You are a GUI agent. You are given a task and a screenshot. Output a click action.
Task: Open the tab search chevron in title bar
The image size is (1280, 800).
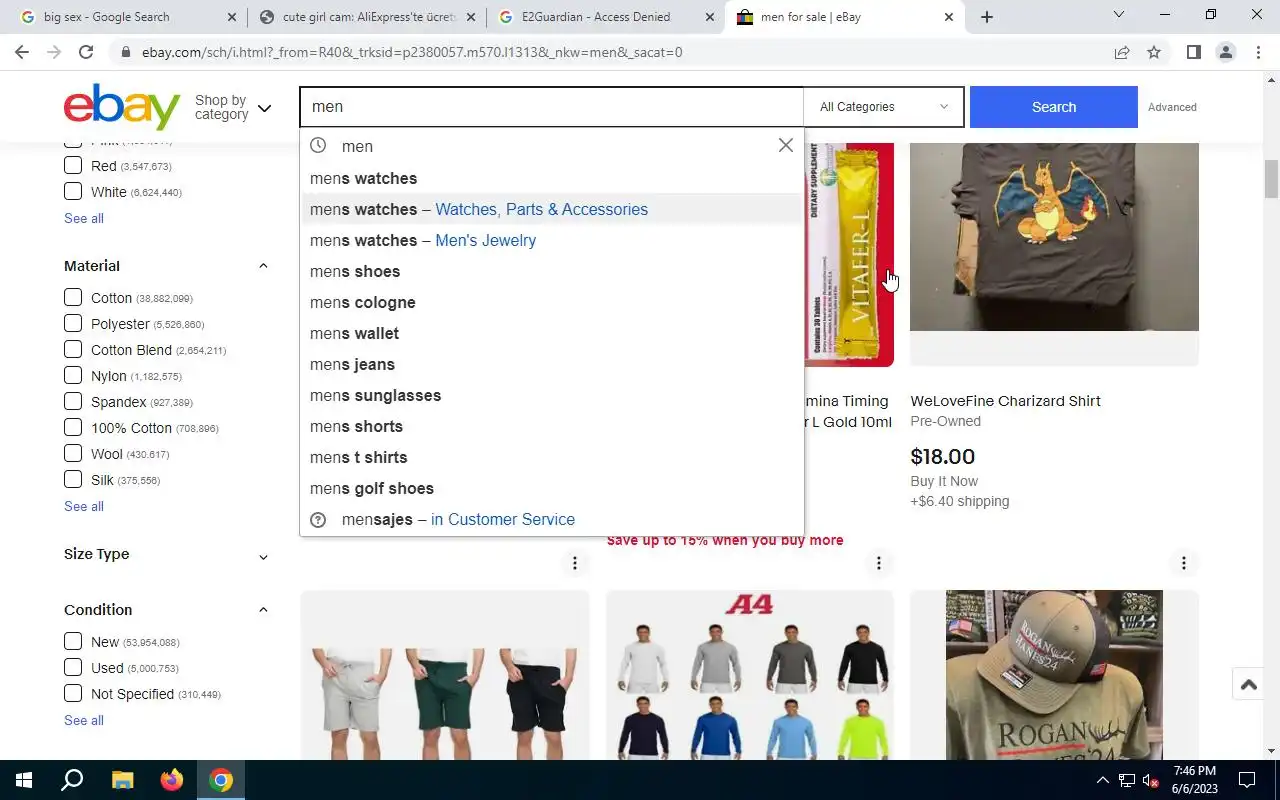[1119, 14]
